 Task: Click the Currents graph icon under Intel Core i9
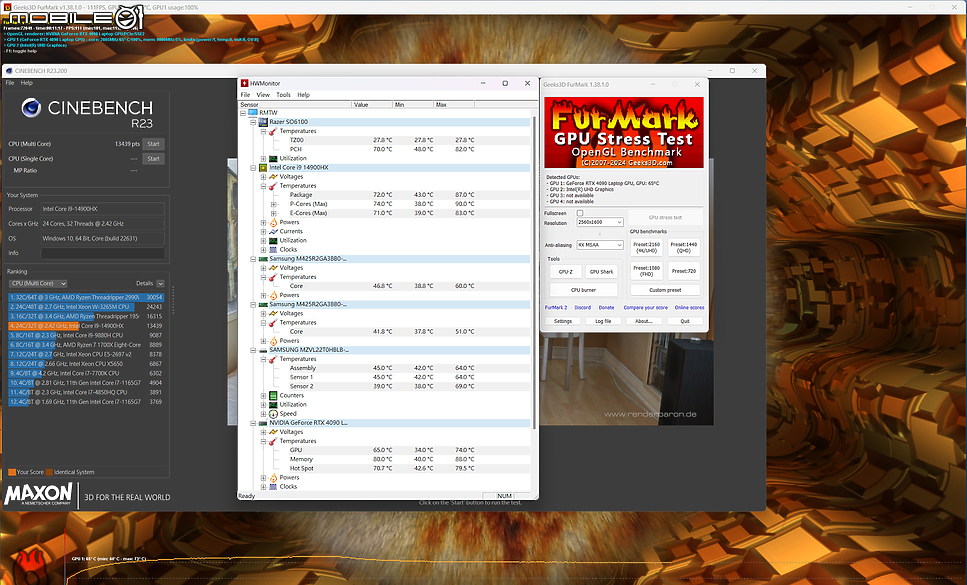tap(273, 231)
